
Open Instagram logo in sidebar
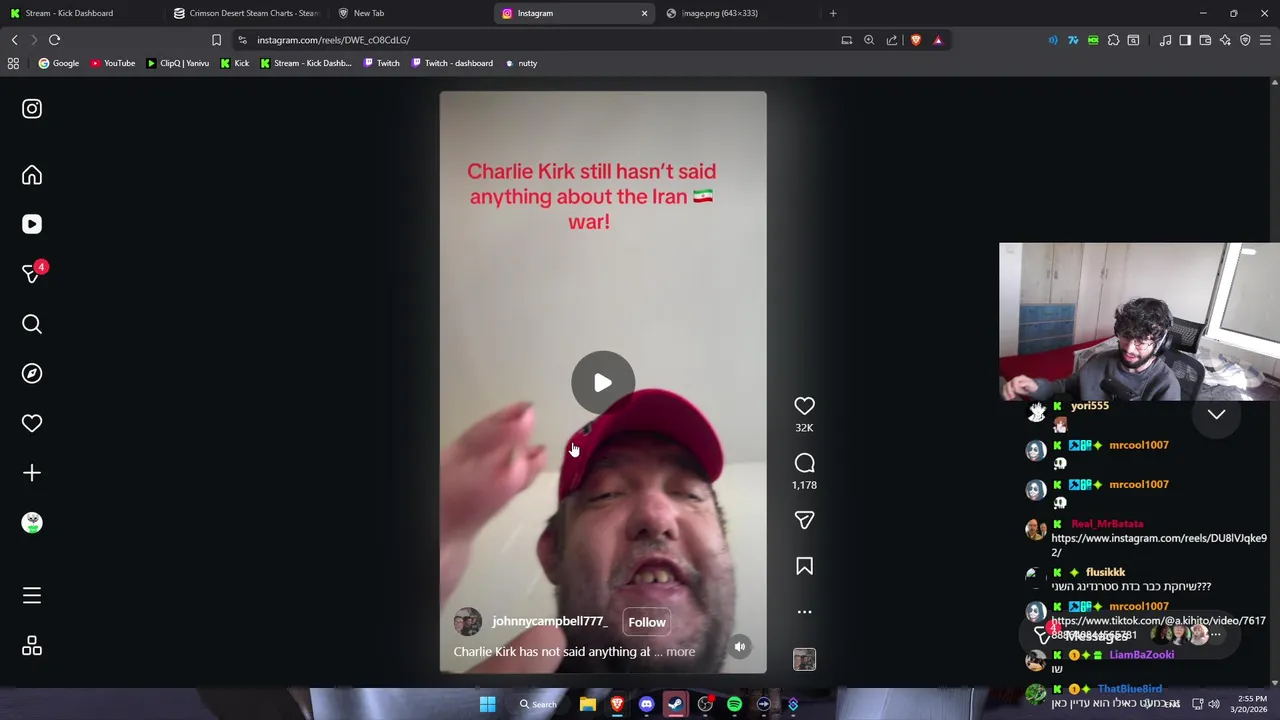pos(32,109)
